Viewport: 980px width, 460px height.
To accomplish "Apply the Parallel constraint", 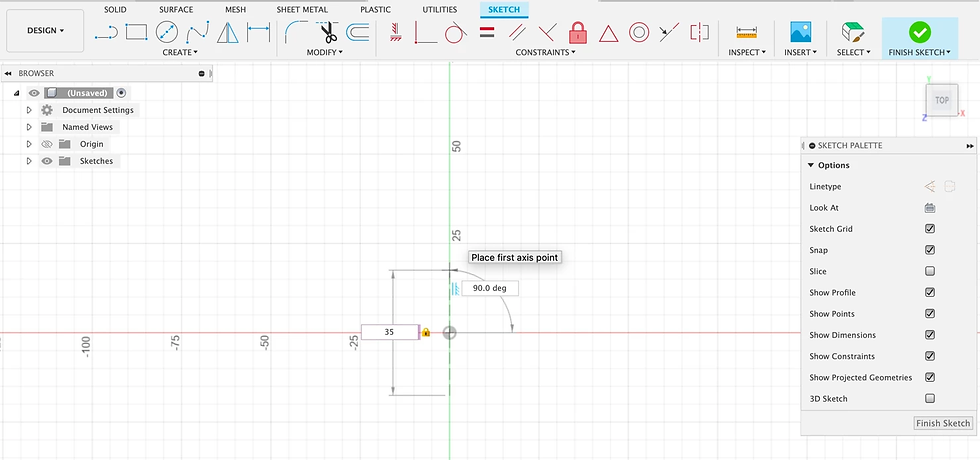I will pos(517,32).
